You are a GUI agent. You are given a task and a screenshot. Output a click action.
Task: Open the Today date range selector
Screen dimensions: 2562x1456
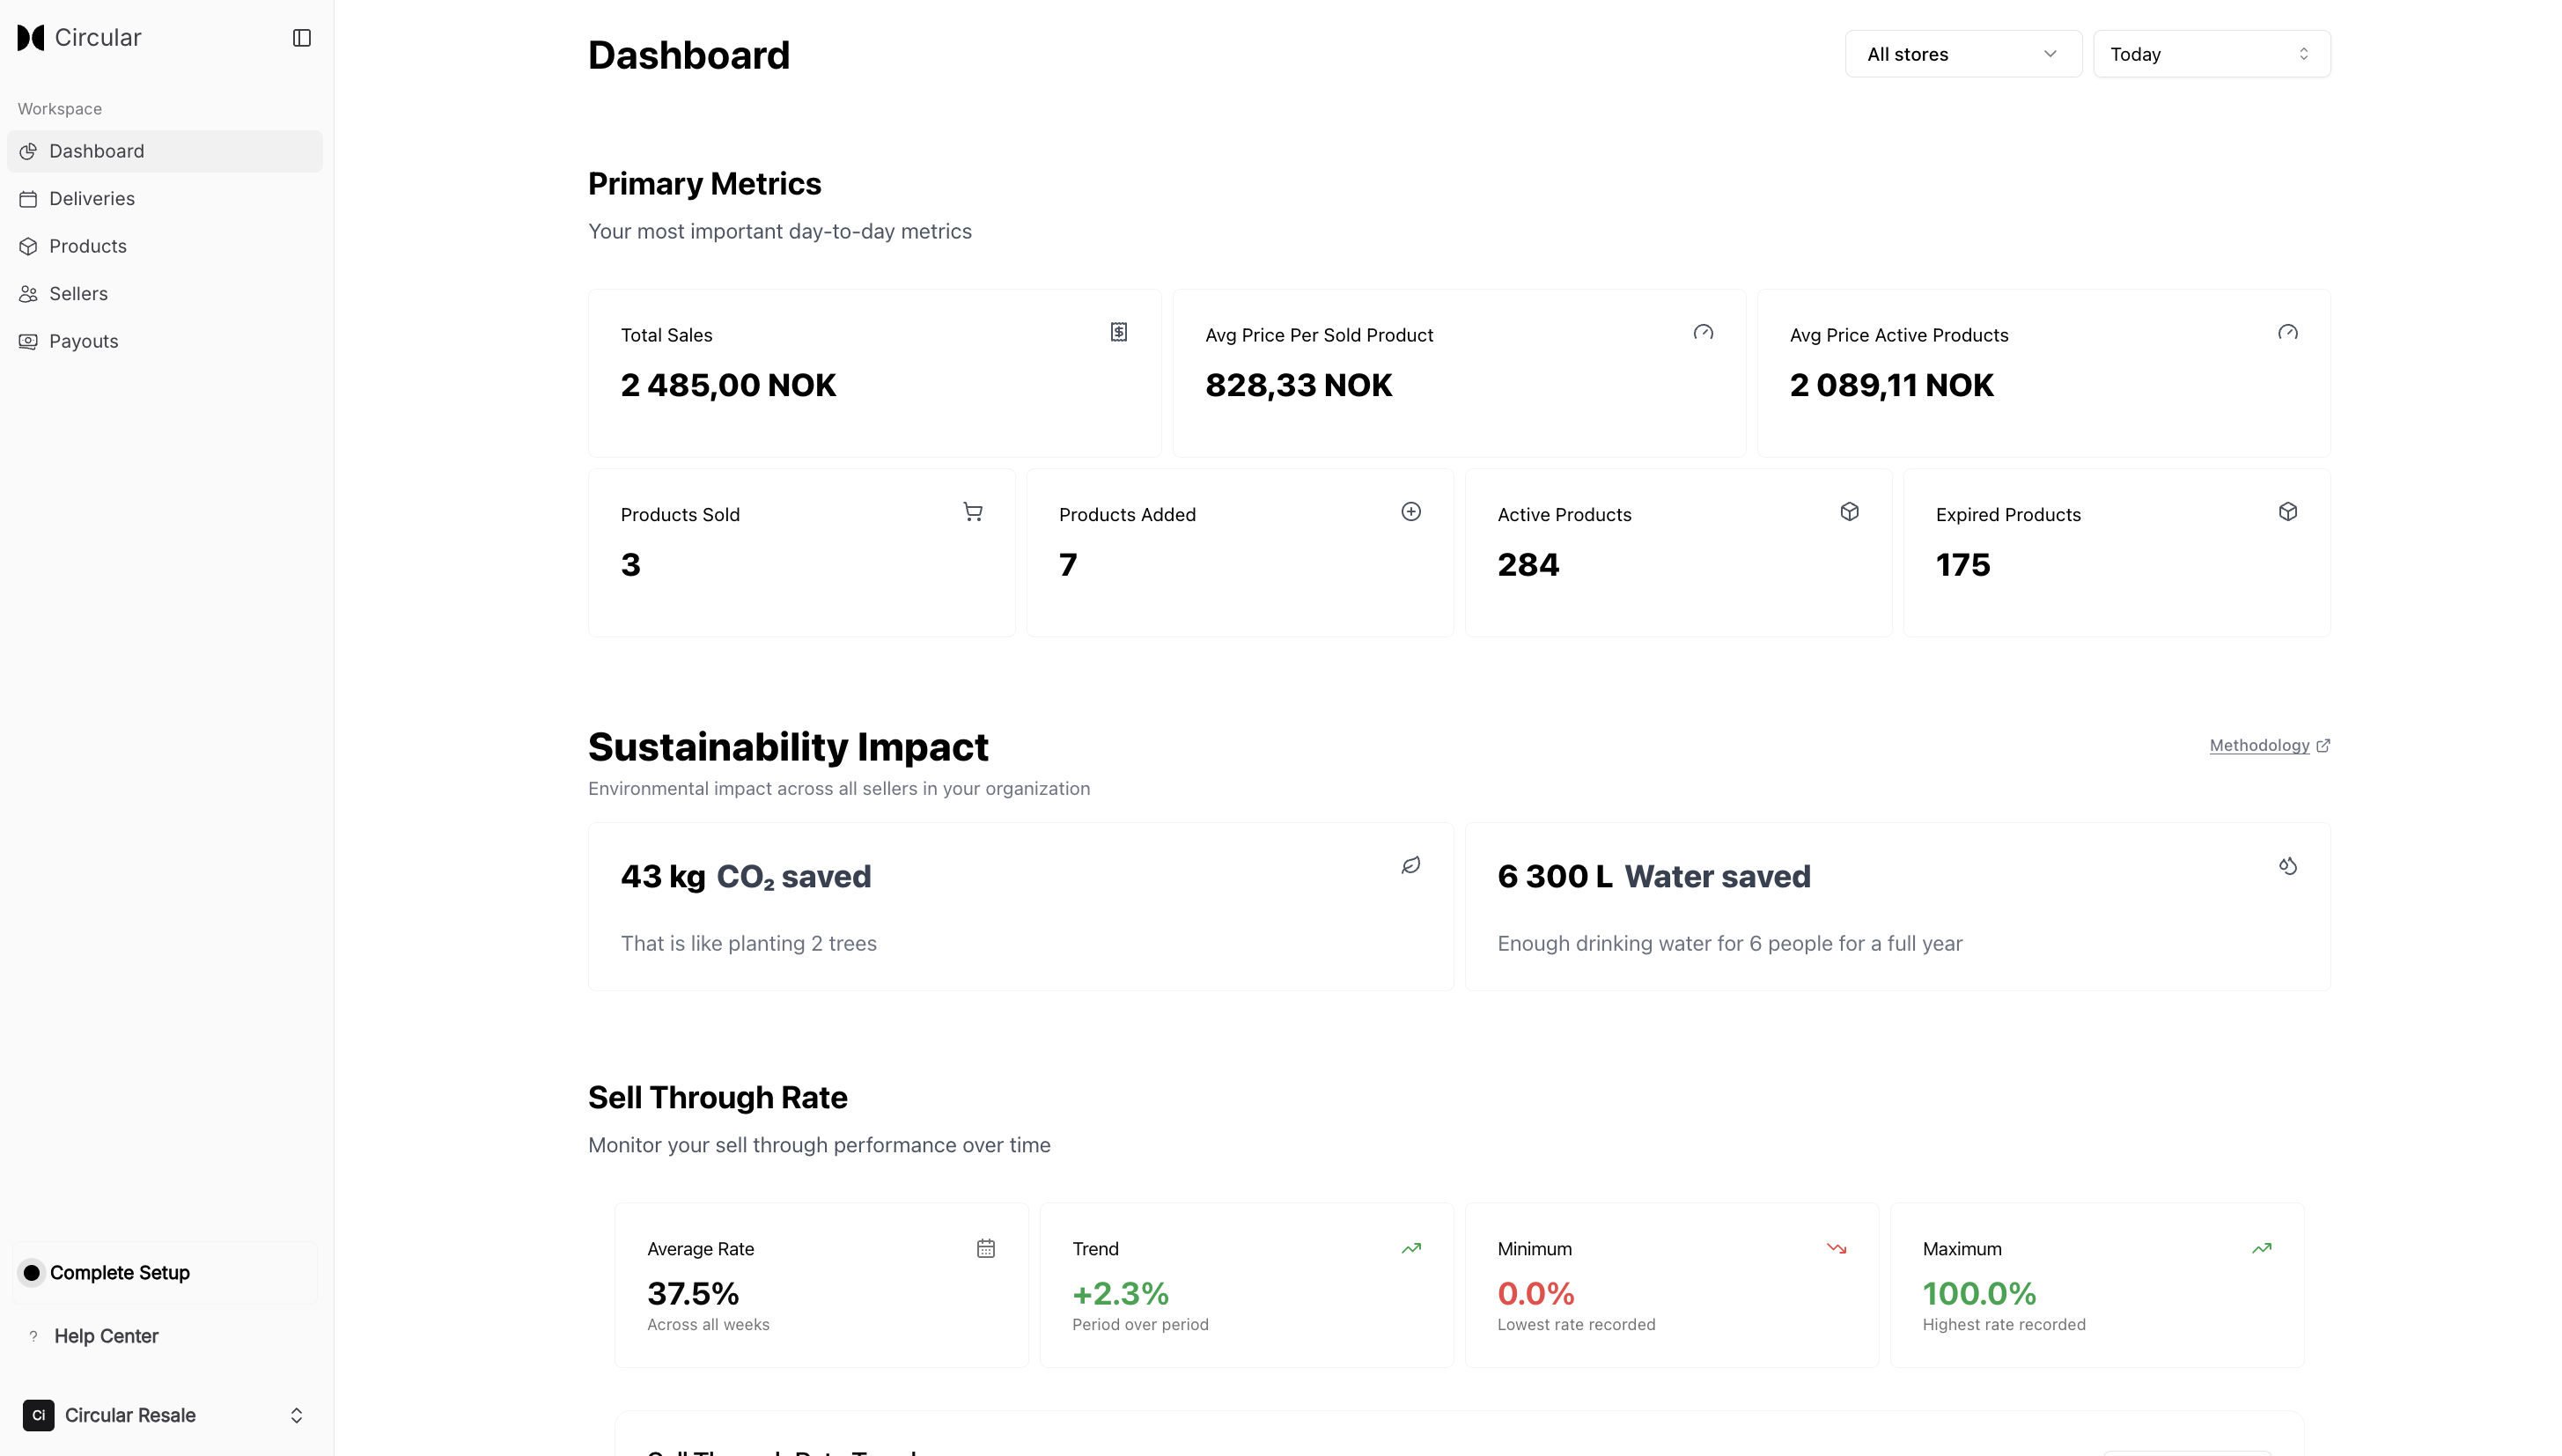coord(2210,54)
